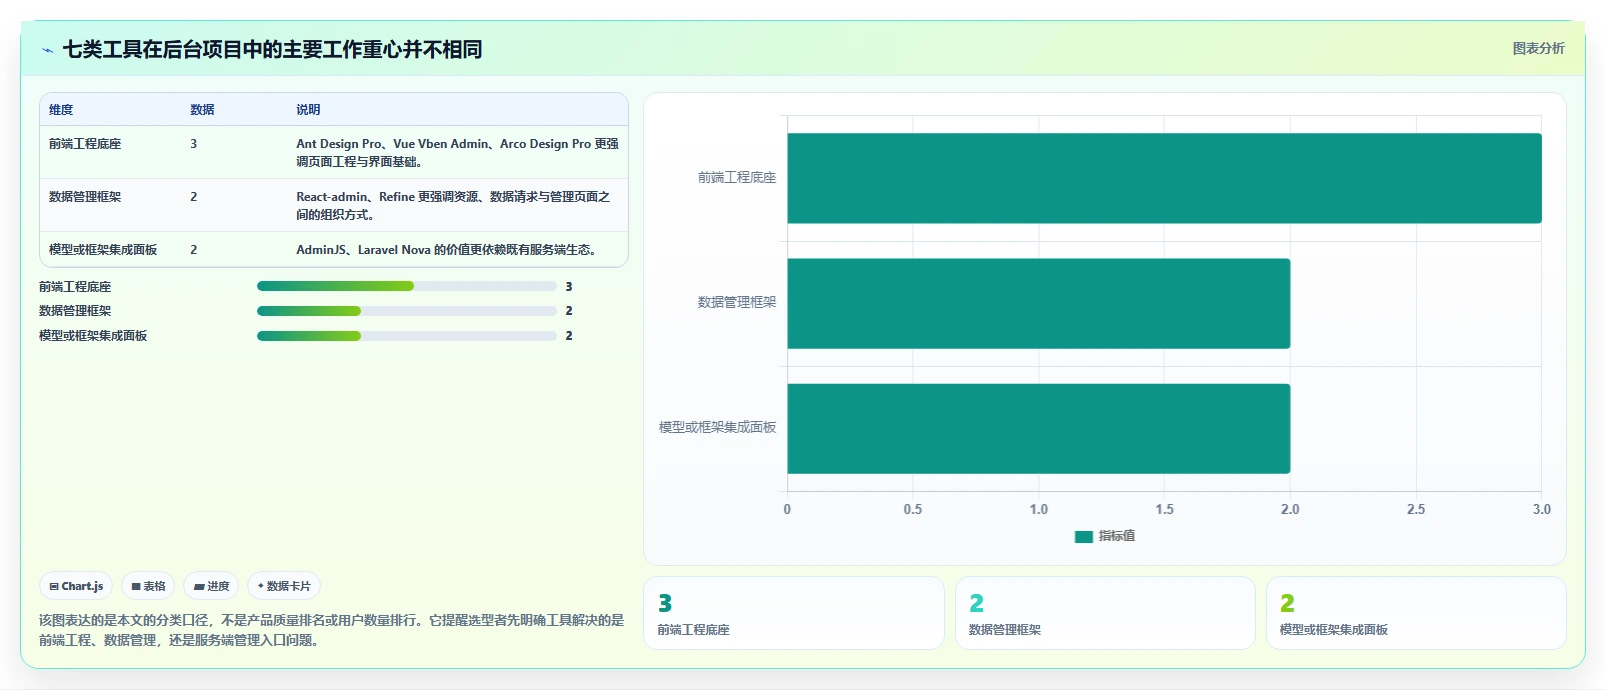Click the 前端工程底座 chart bar
Screen dimensions: 1606x690
1164,178
